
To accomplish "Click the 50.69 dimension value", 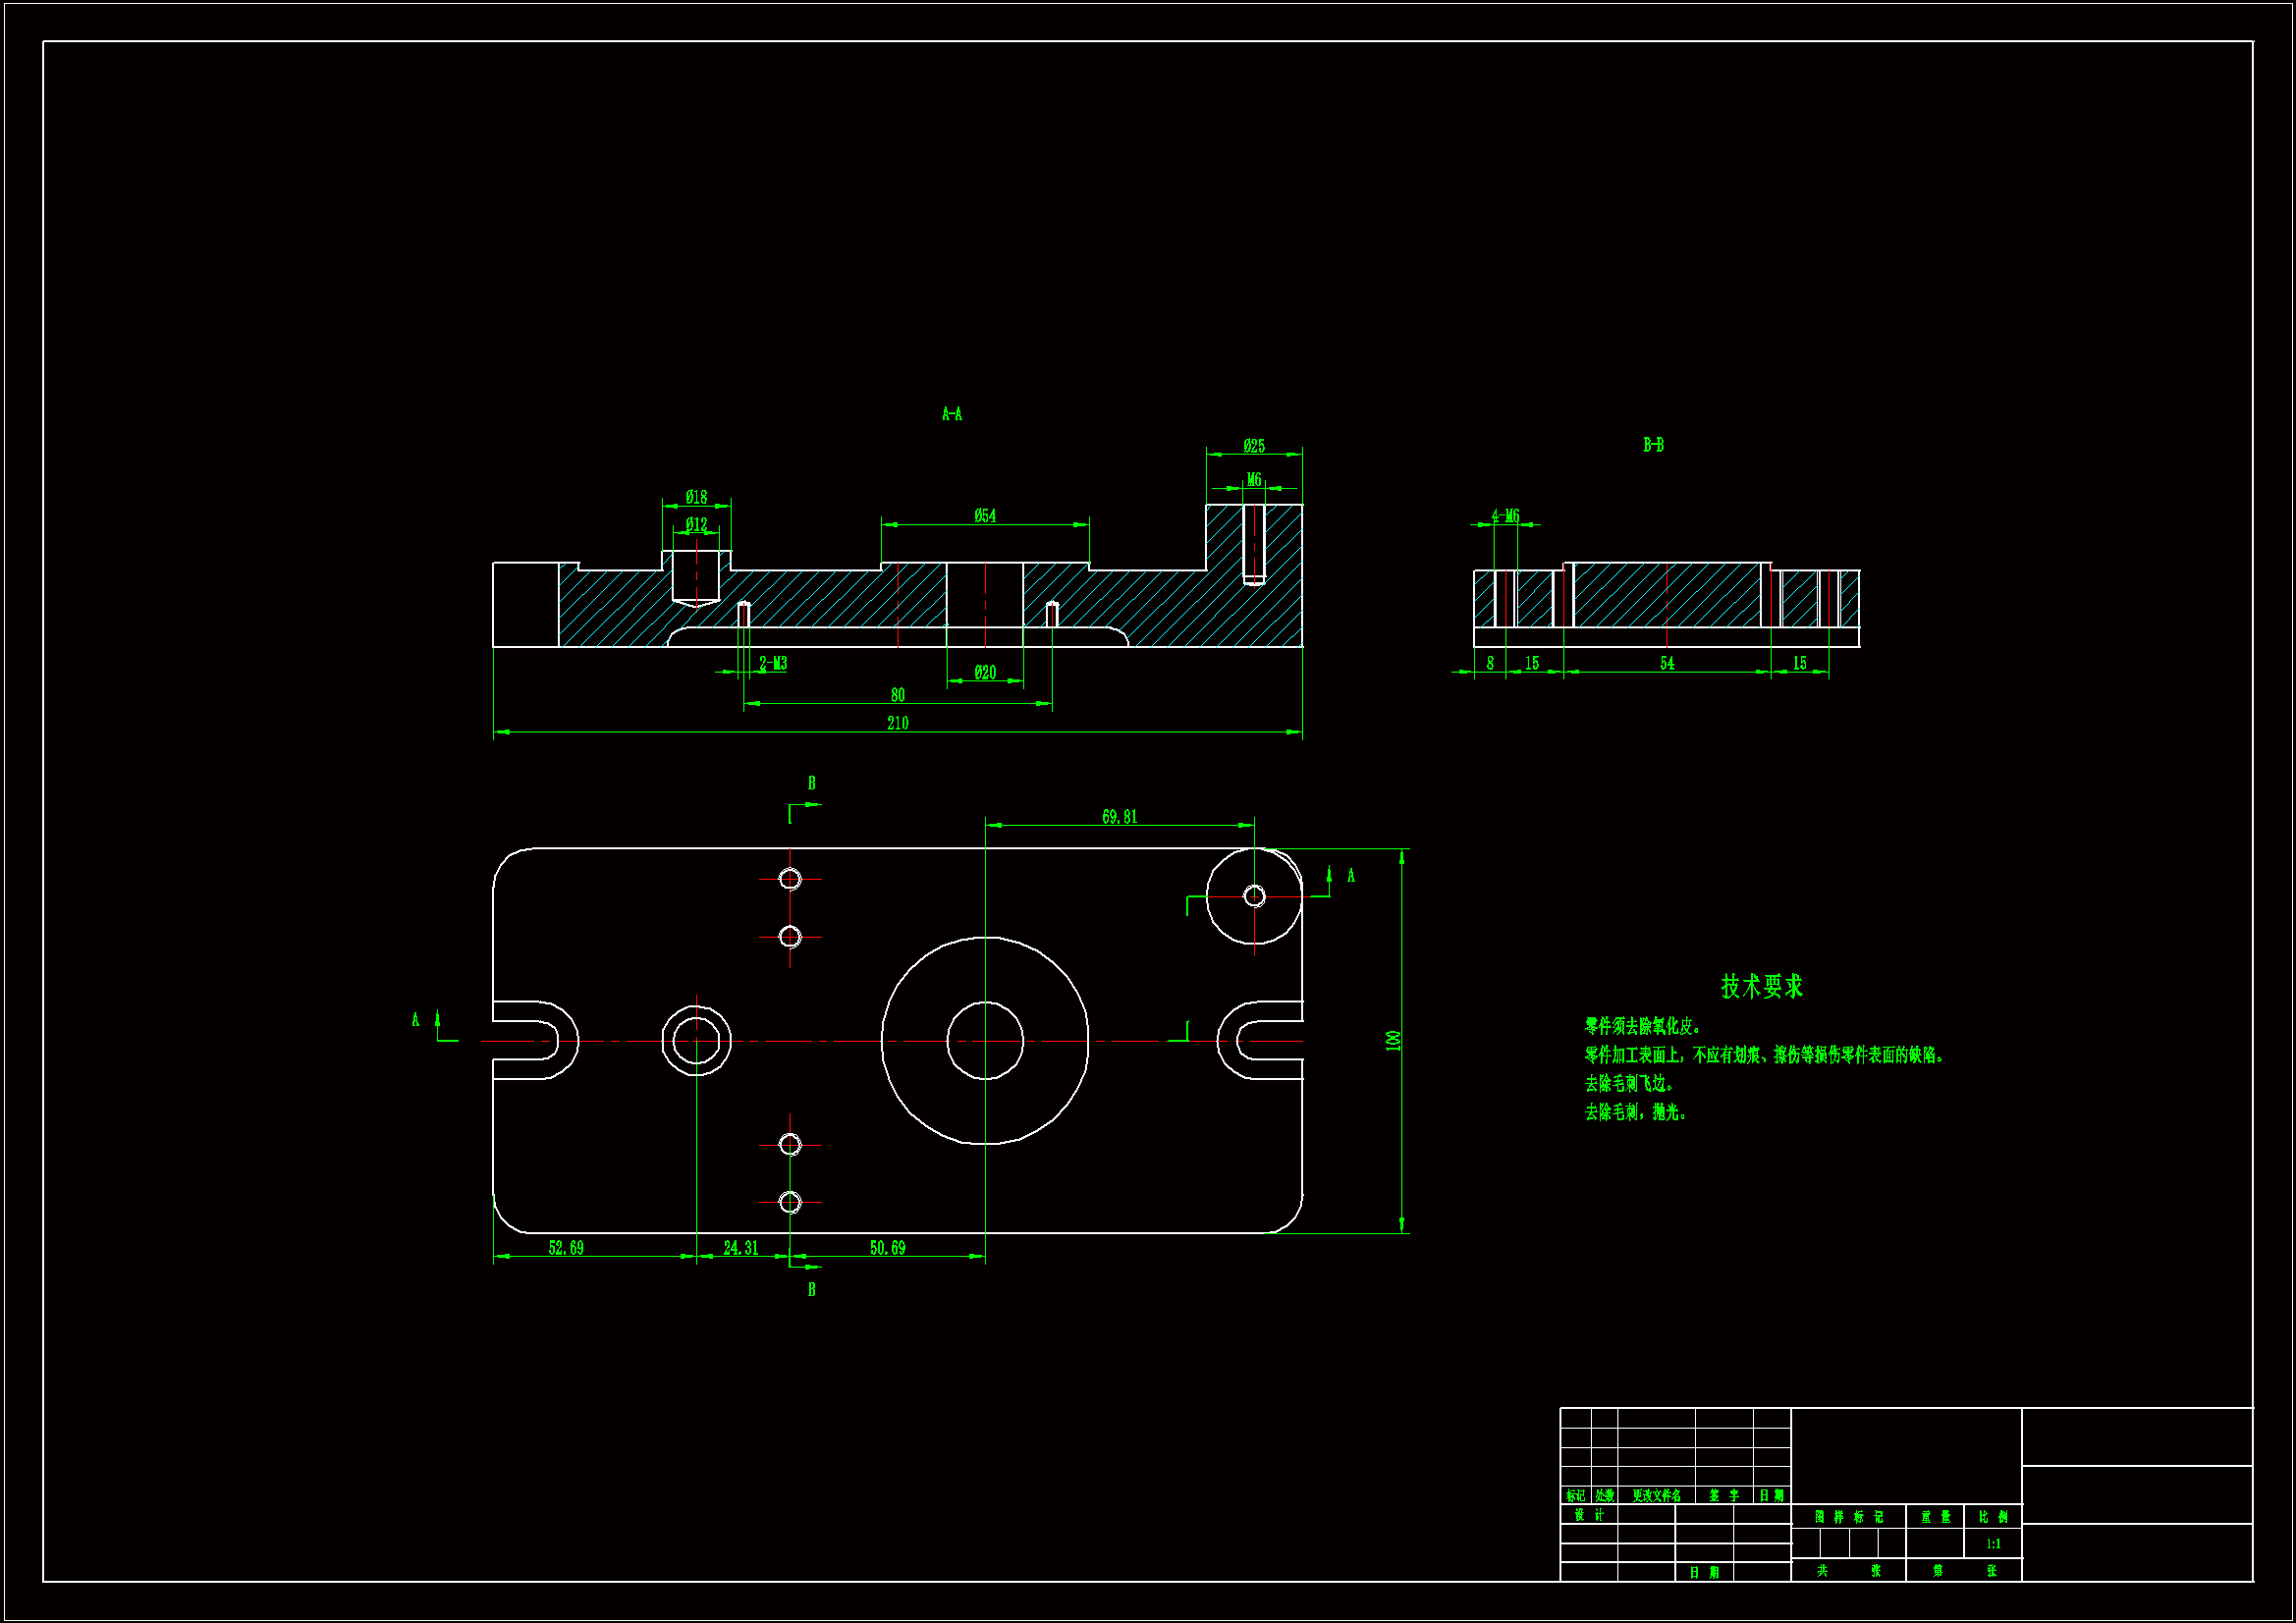I will coord(887,1248).
